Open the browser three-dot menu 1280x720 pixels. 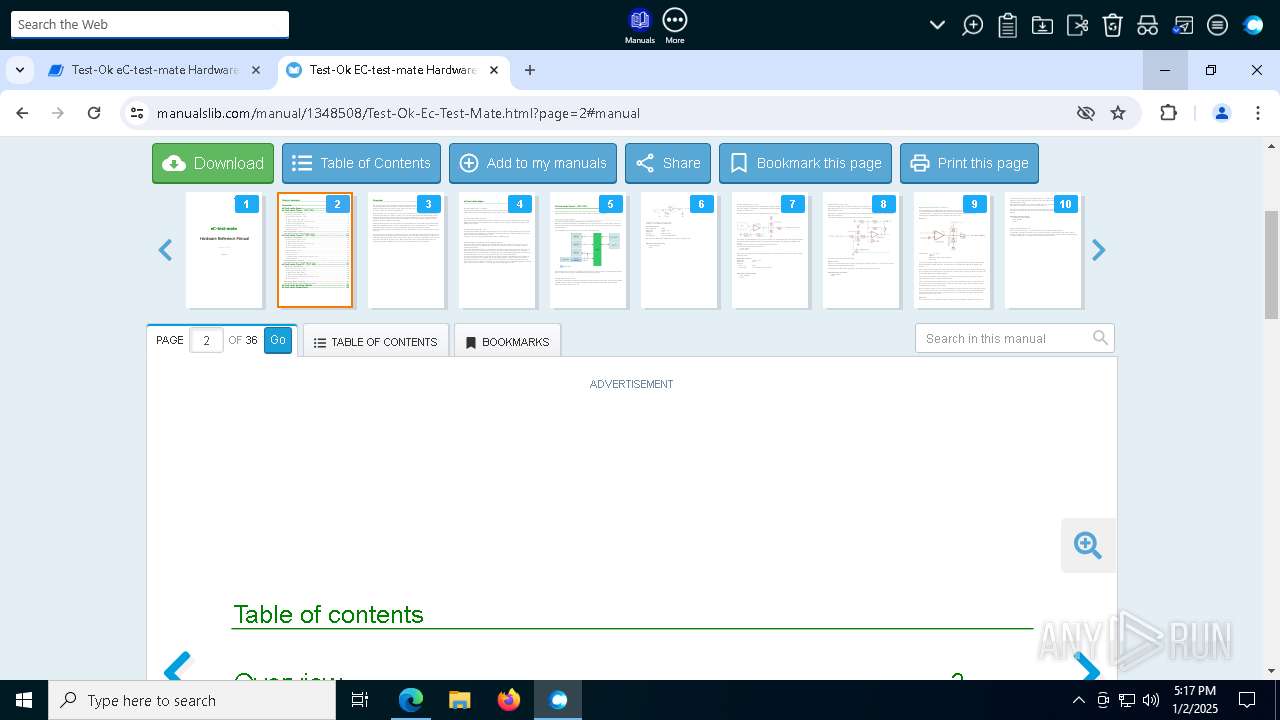1258,113
